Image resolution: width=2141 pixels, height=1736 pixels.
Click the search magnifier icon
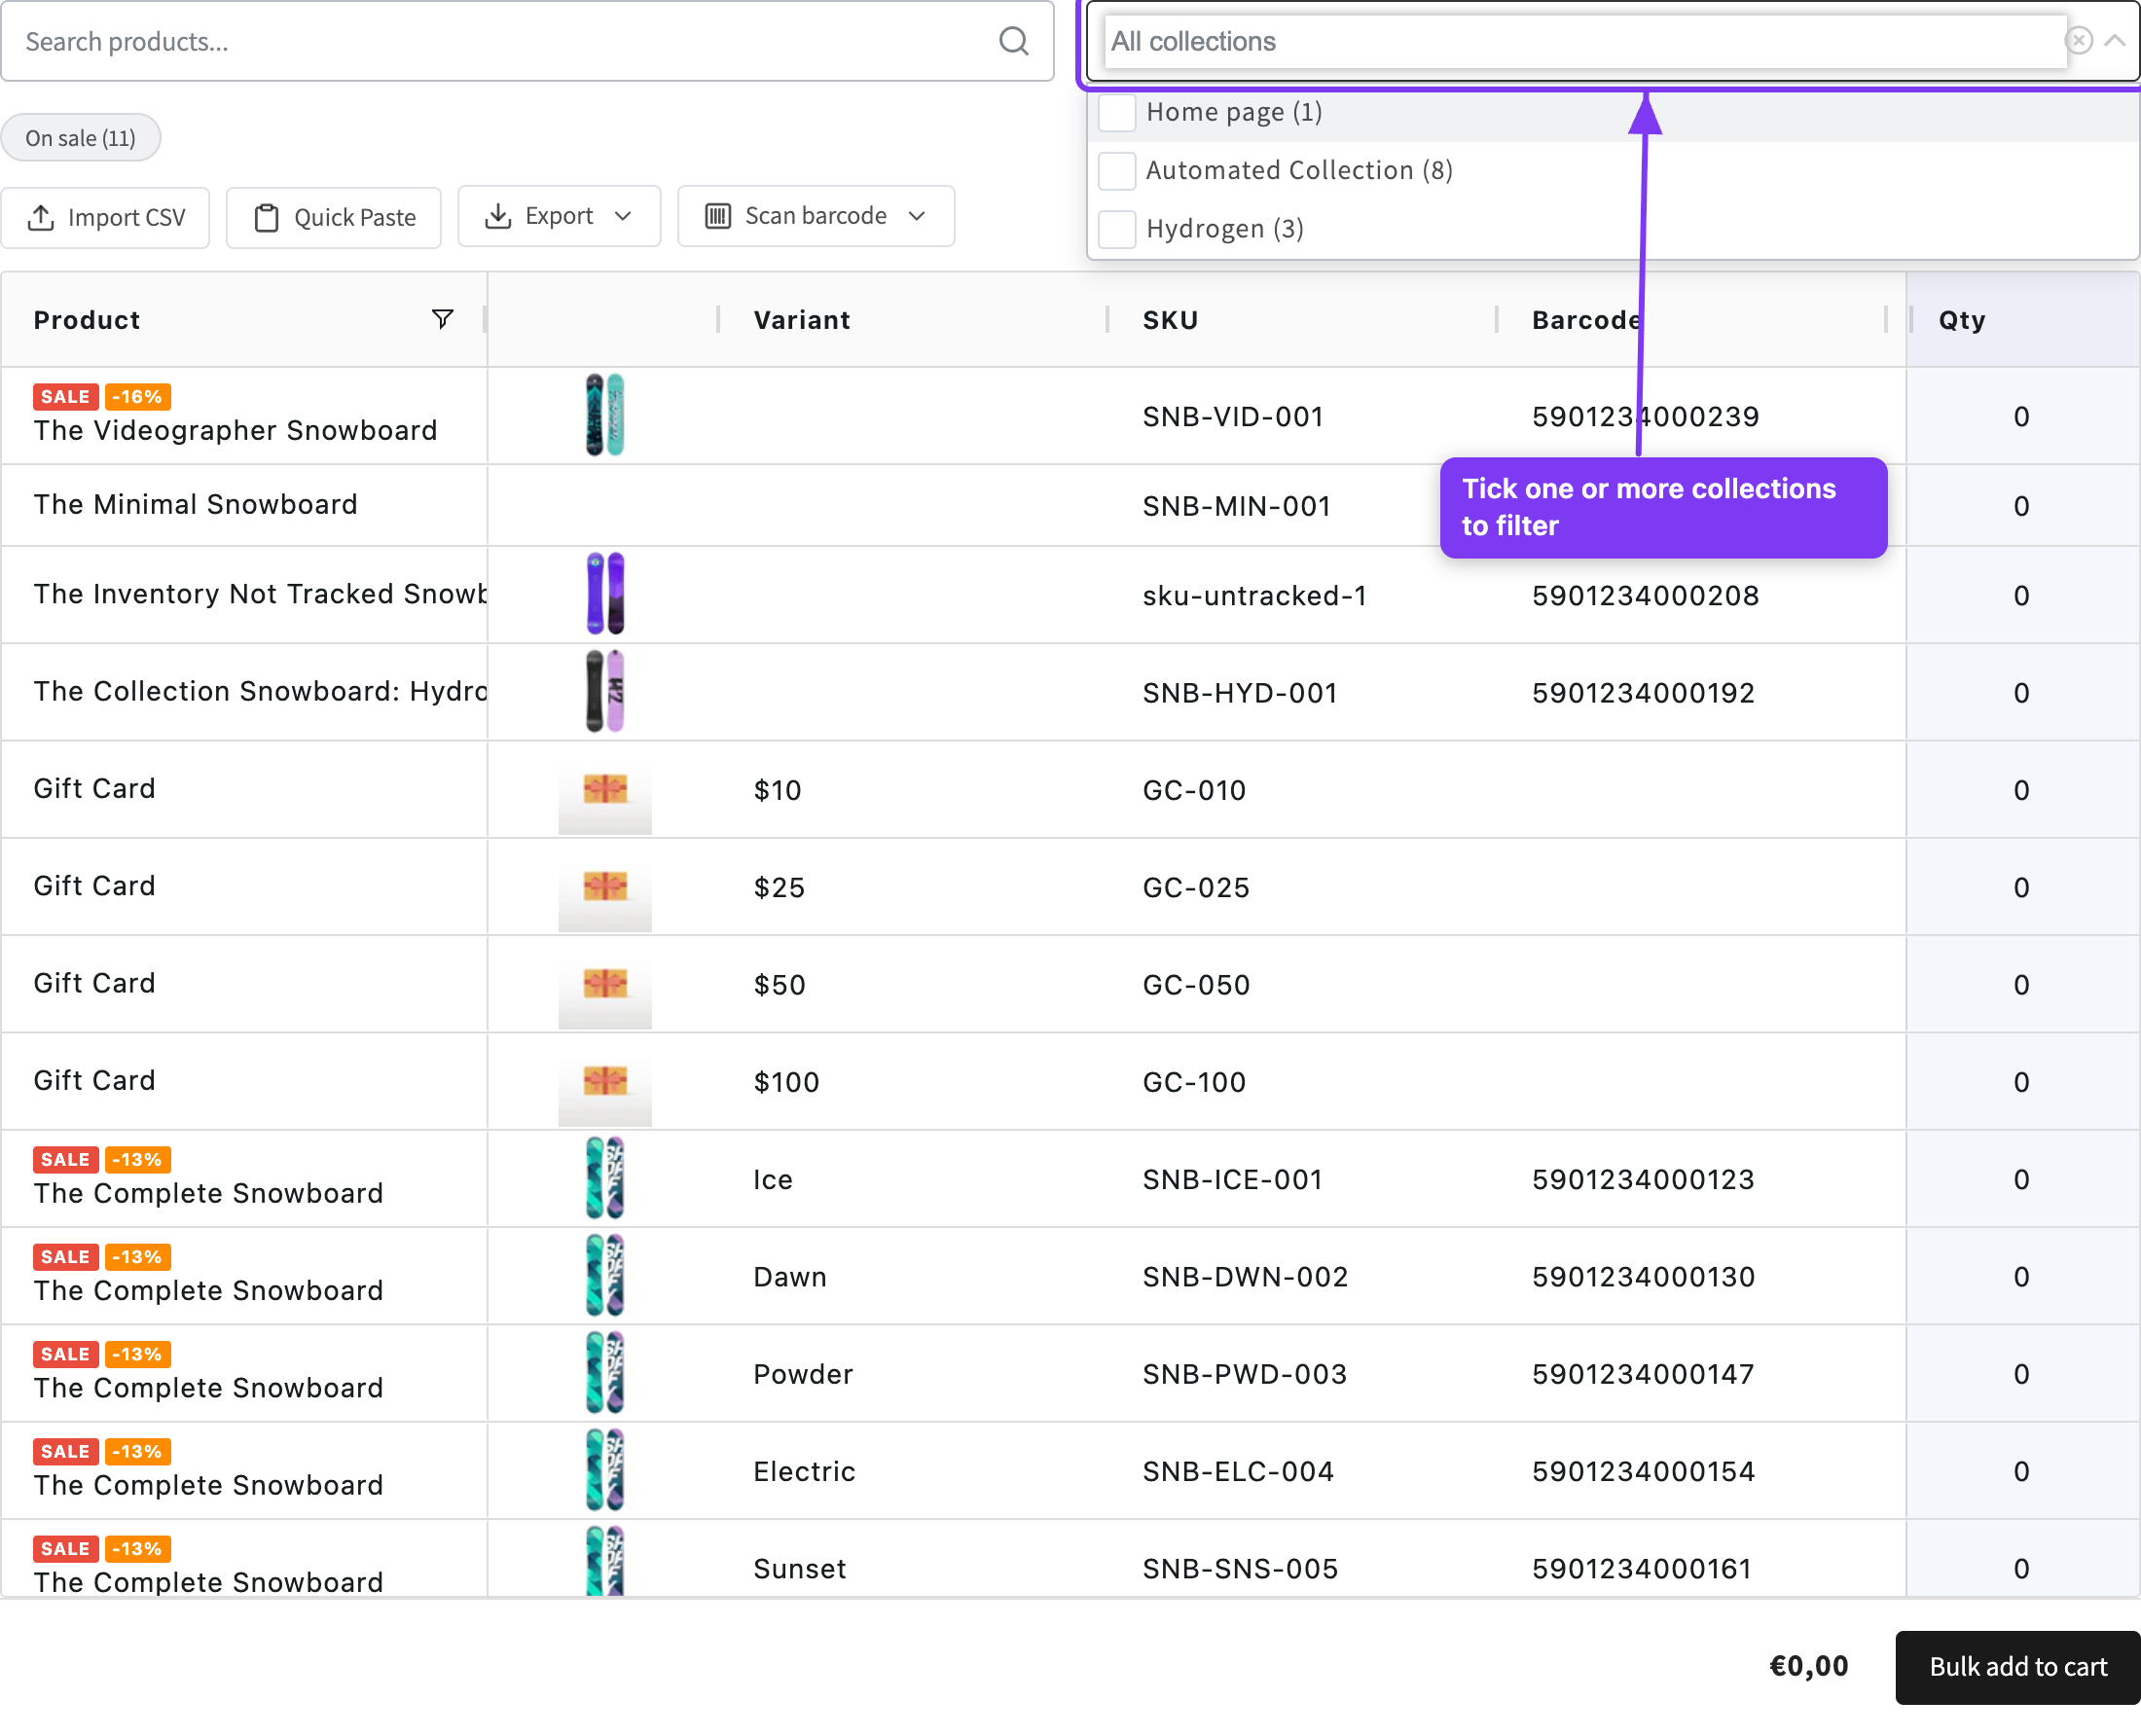(x=1013, y=41)
